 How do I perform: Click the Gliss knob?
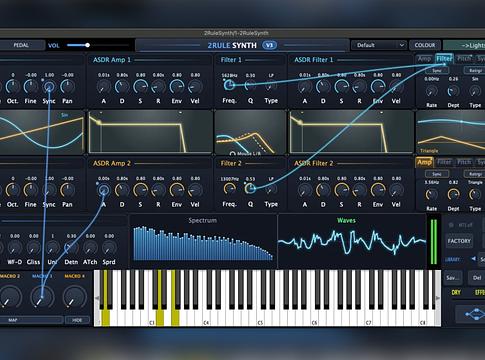(33, 248)
